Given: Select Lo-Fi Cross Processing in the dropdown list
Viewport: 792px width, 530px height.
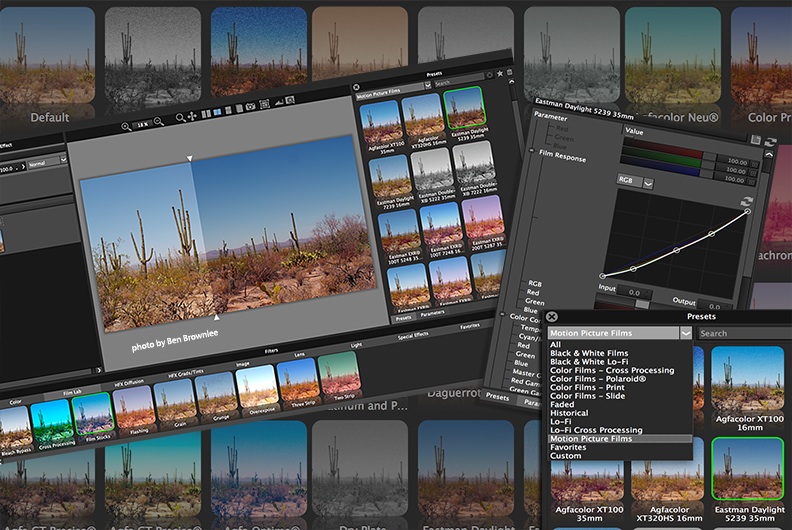Looking at the screenshot, I should 596,430.
